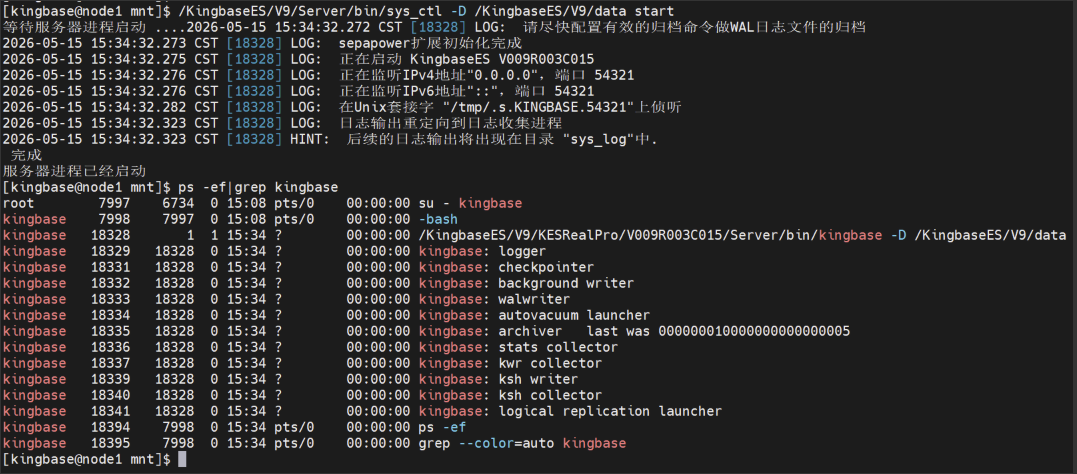Click the Unix socket /tmp/.s.KINGBASE.54321 log line
1077x474 pixels.
342,107
